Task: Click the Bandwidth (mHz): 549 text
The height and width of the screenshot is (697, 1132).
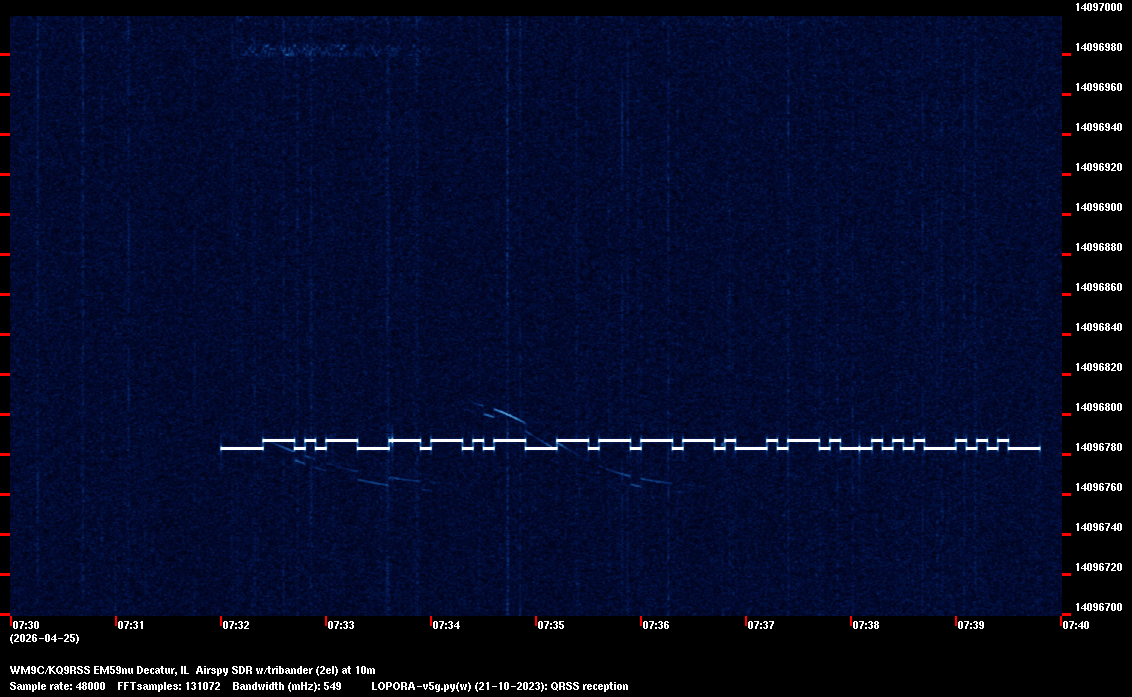Action: [x=286, y=686]
